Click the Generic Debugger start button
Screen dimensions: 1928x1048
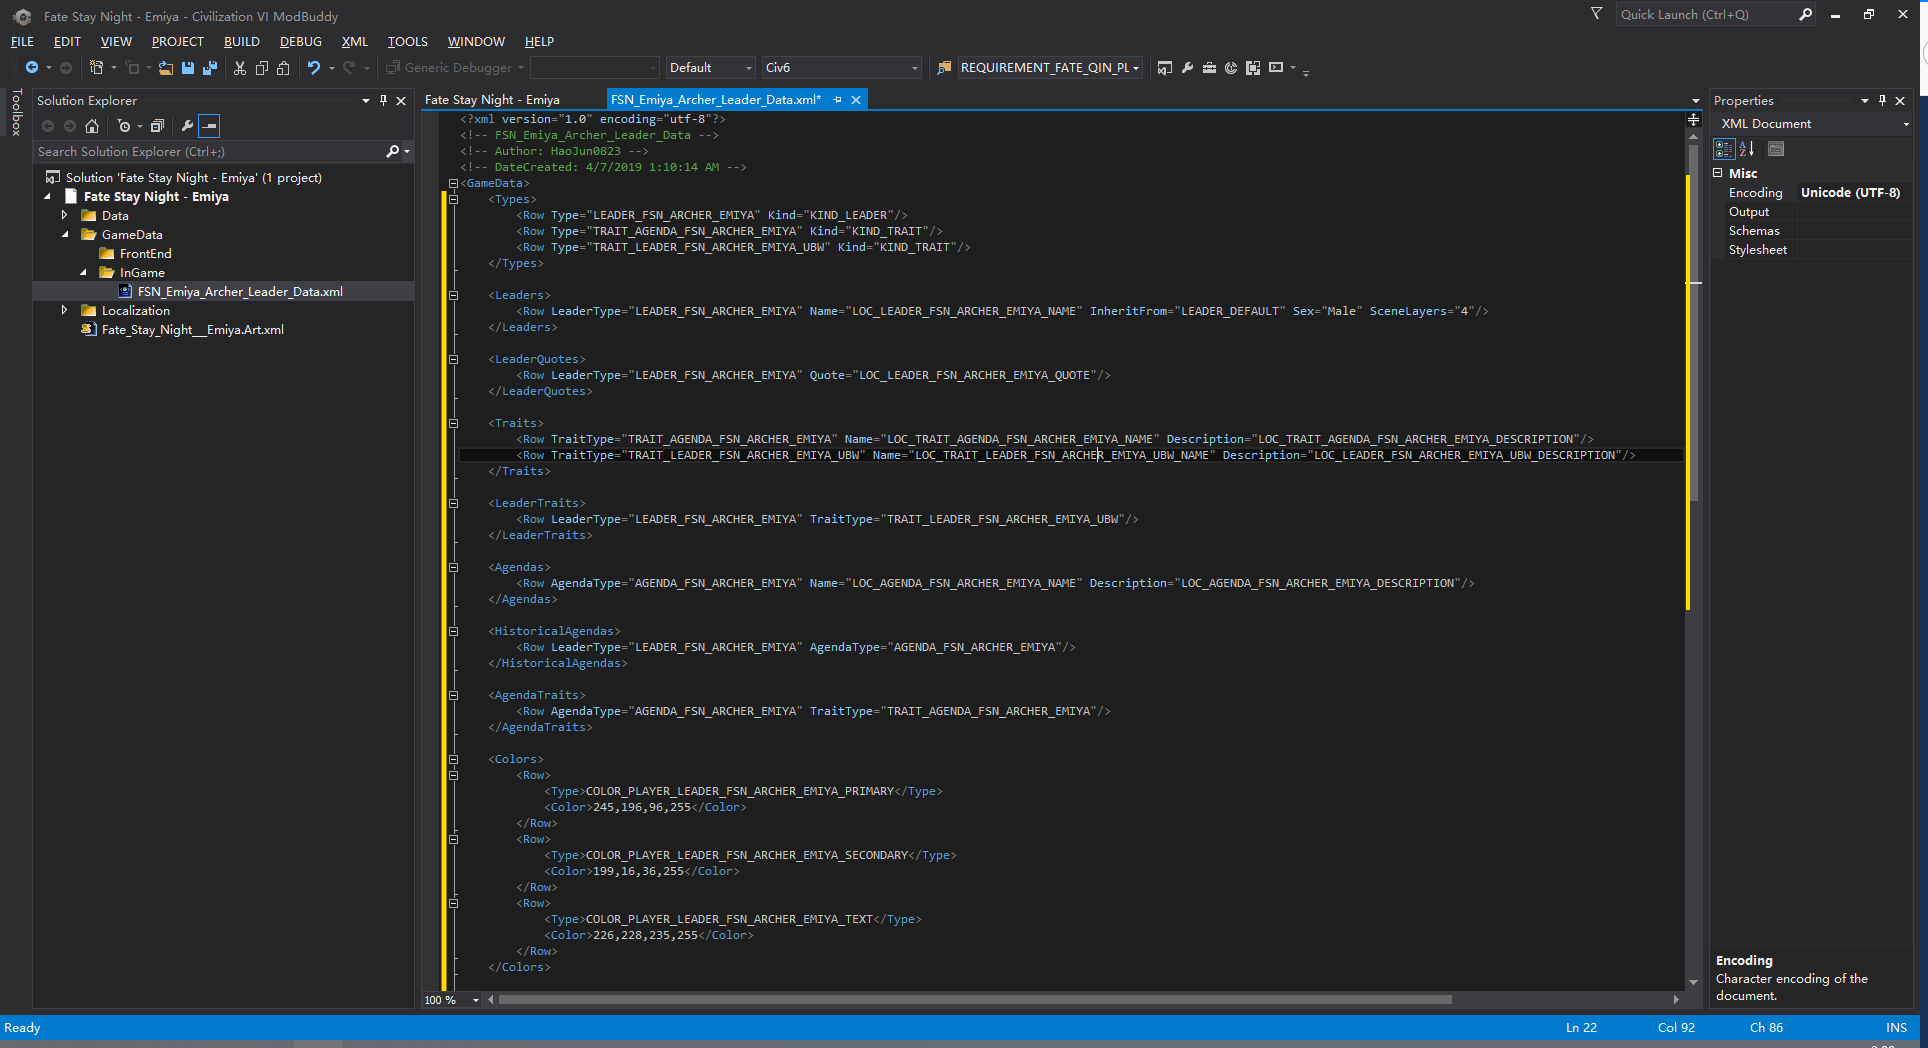pyautogui.click(x=456, y=68)
